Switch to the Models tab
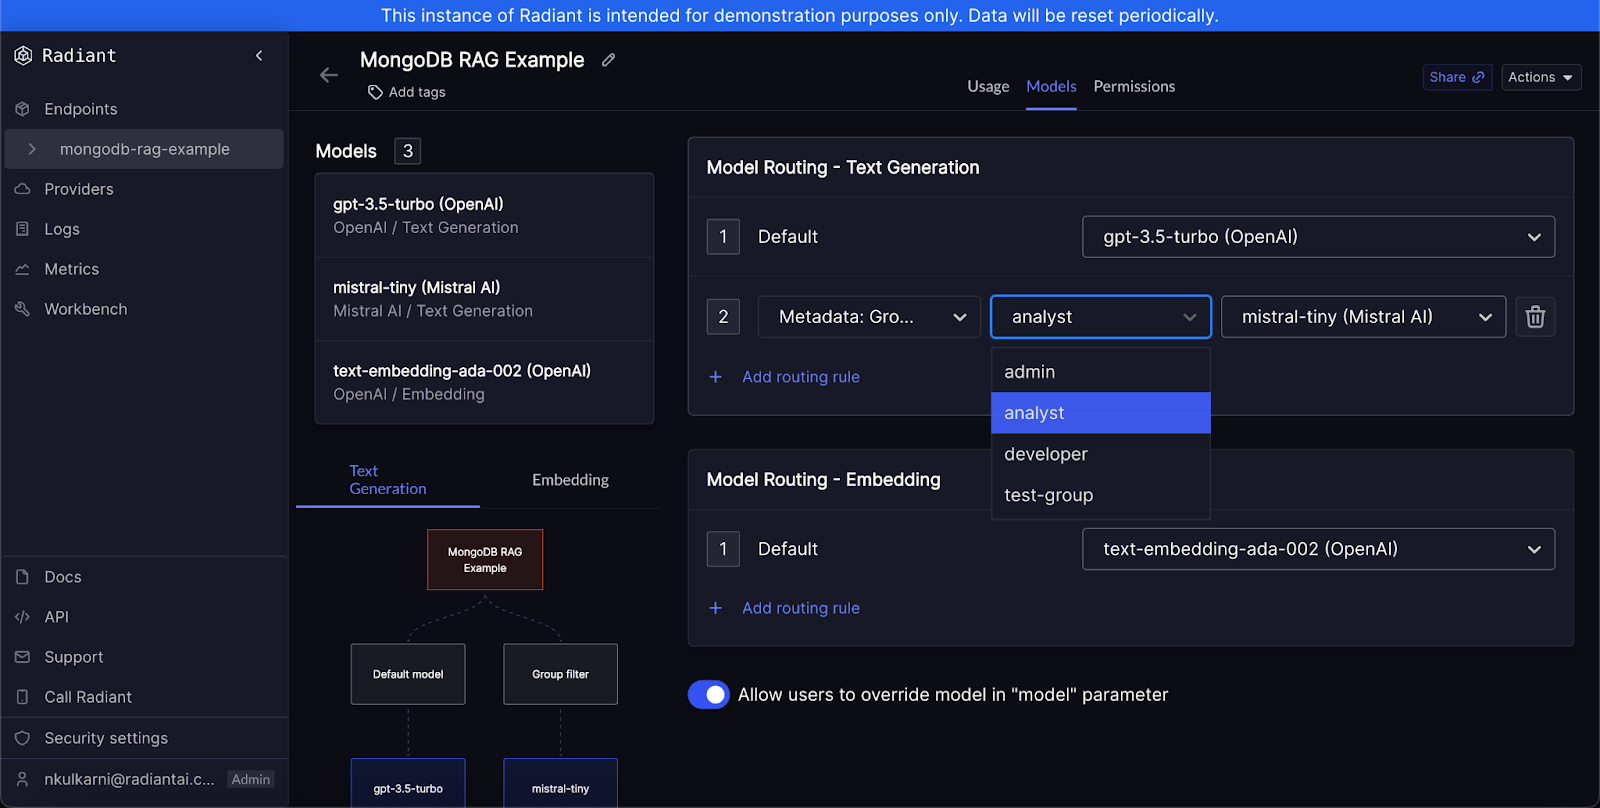 [x=1051, y=87]
